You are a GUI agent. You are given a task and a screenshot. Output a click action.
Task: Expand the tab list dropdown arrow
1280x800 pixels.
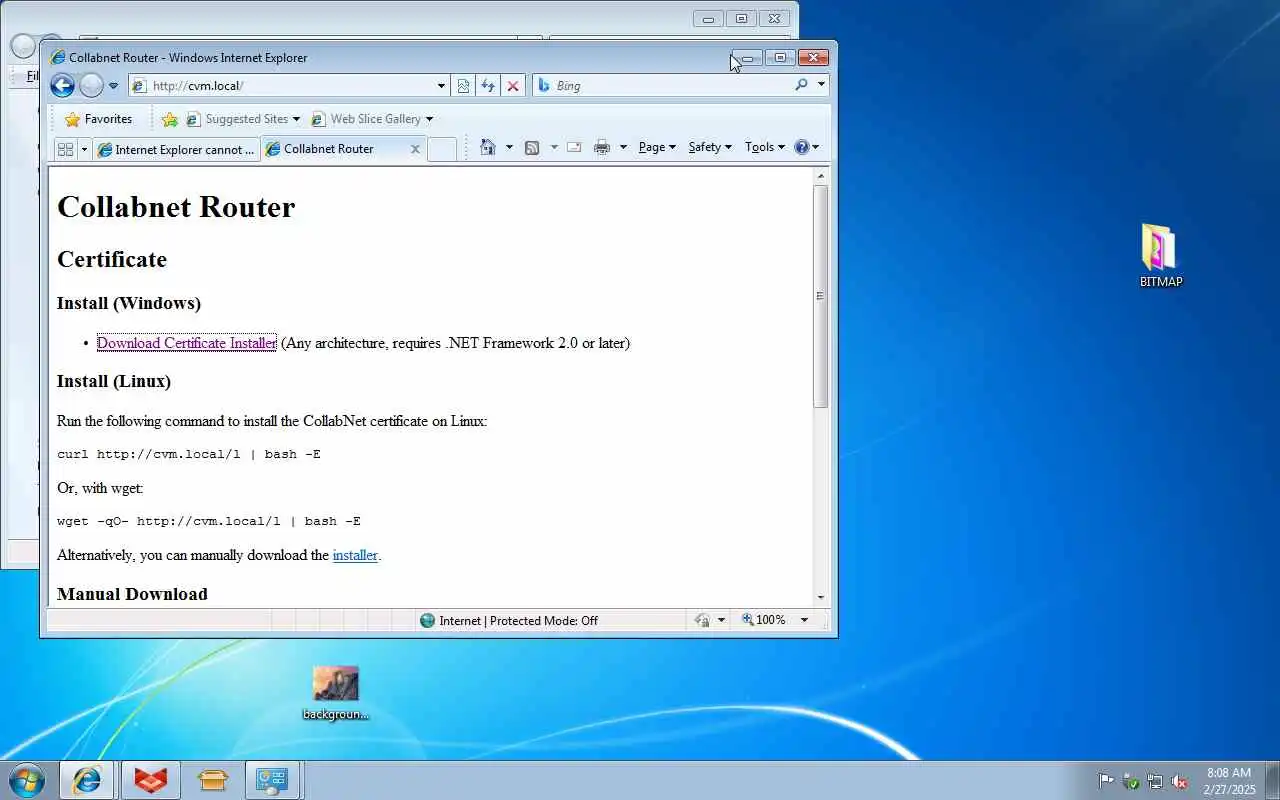pyautogui.click(x=84, y=149)
